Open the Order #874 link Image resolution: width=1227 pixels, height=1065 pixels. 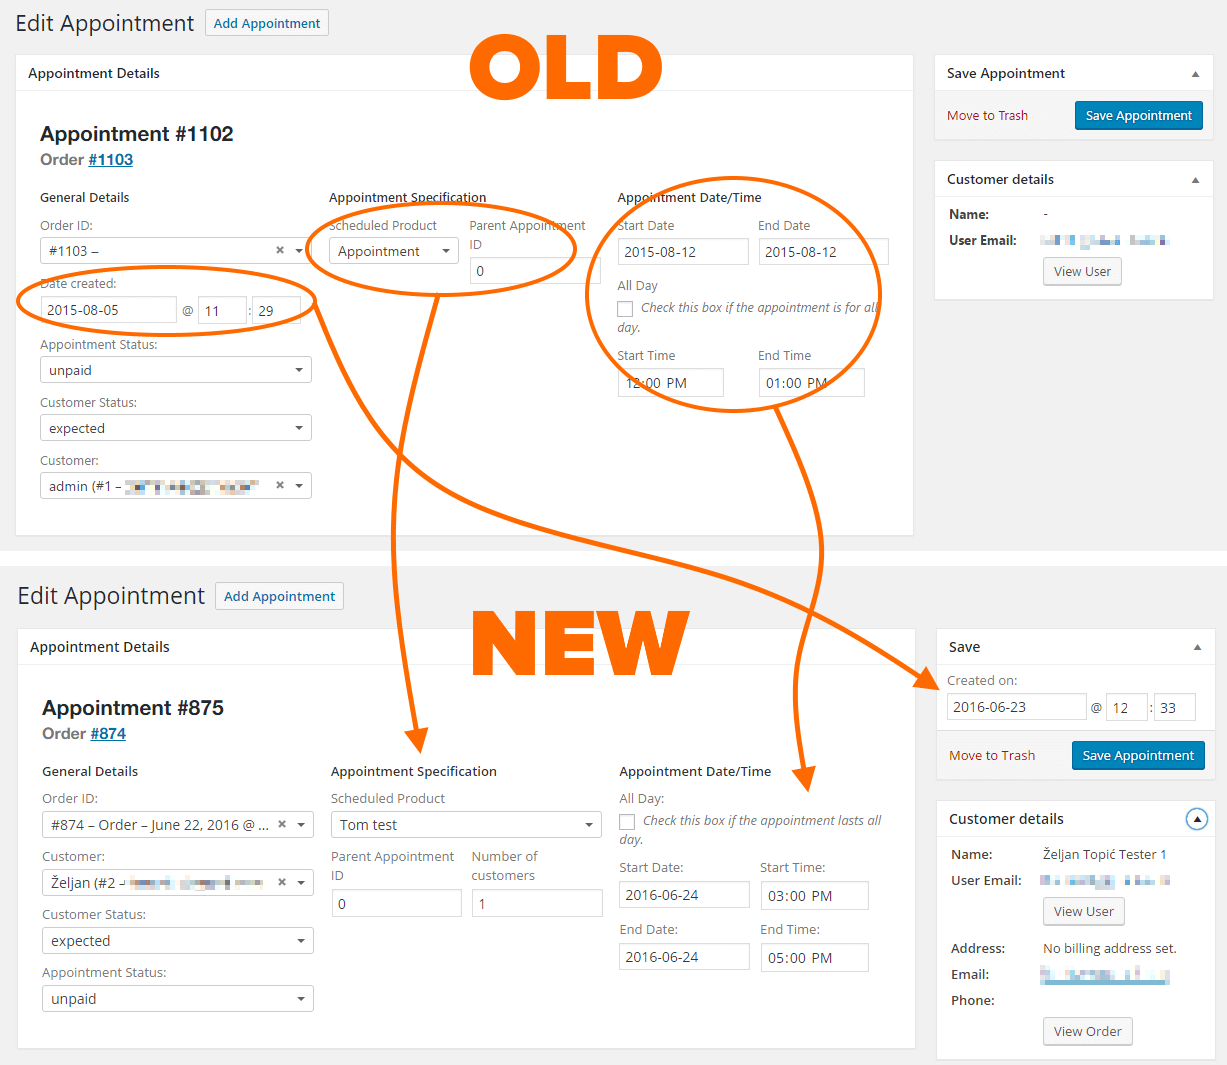[x=108, y=734]
